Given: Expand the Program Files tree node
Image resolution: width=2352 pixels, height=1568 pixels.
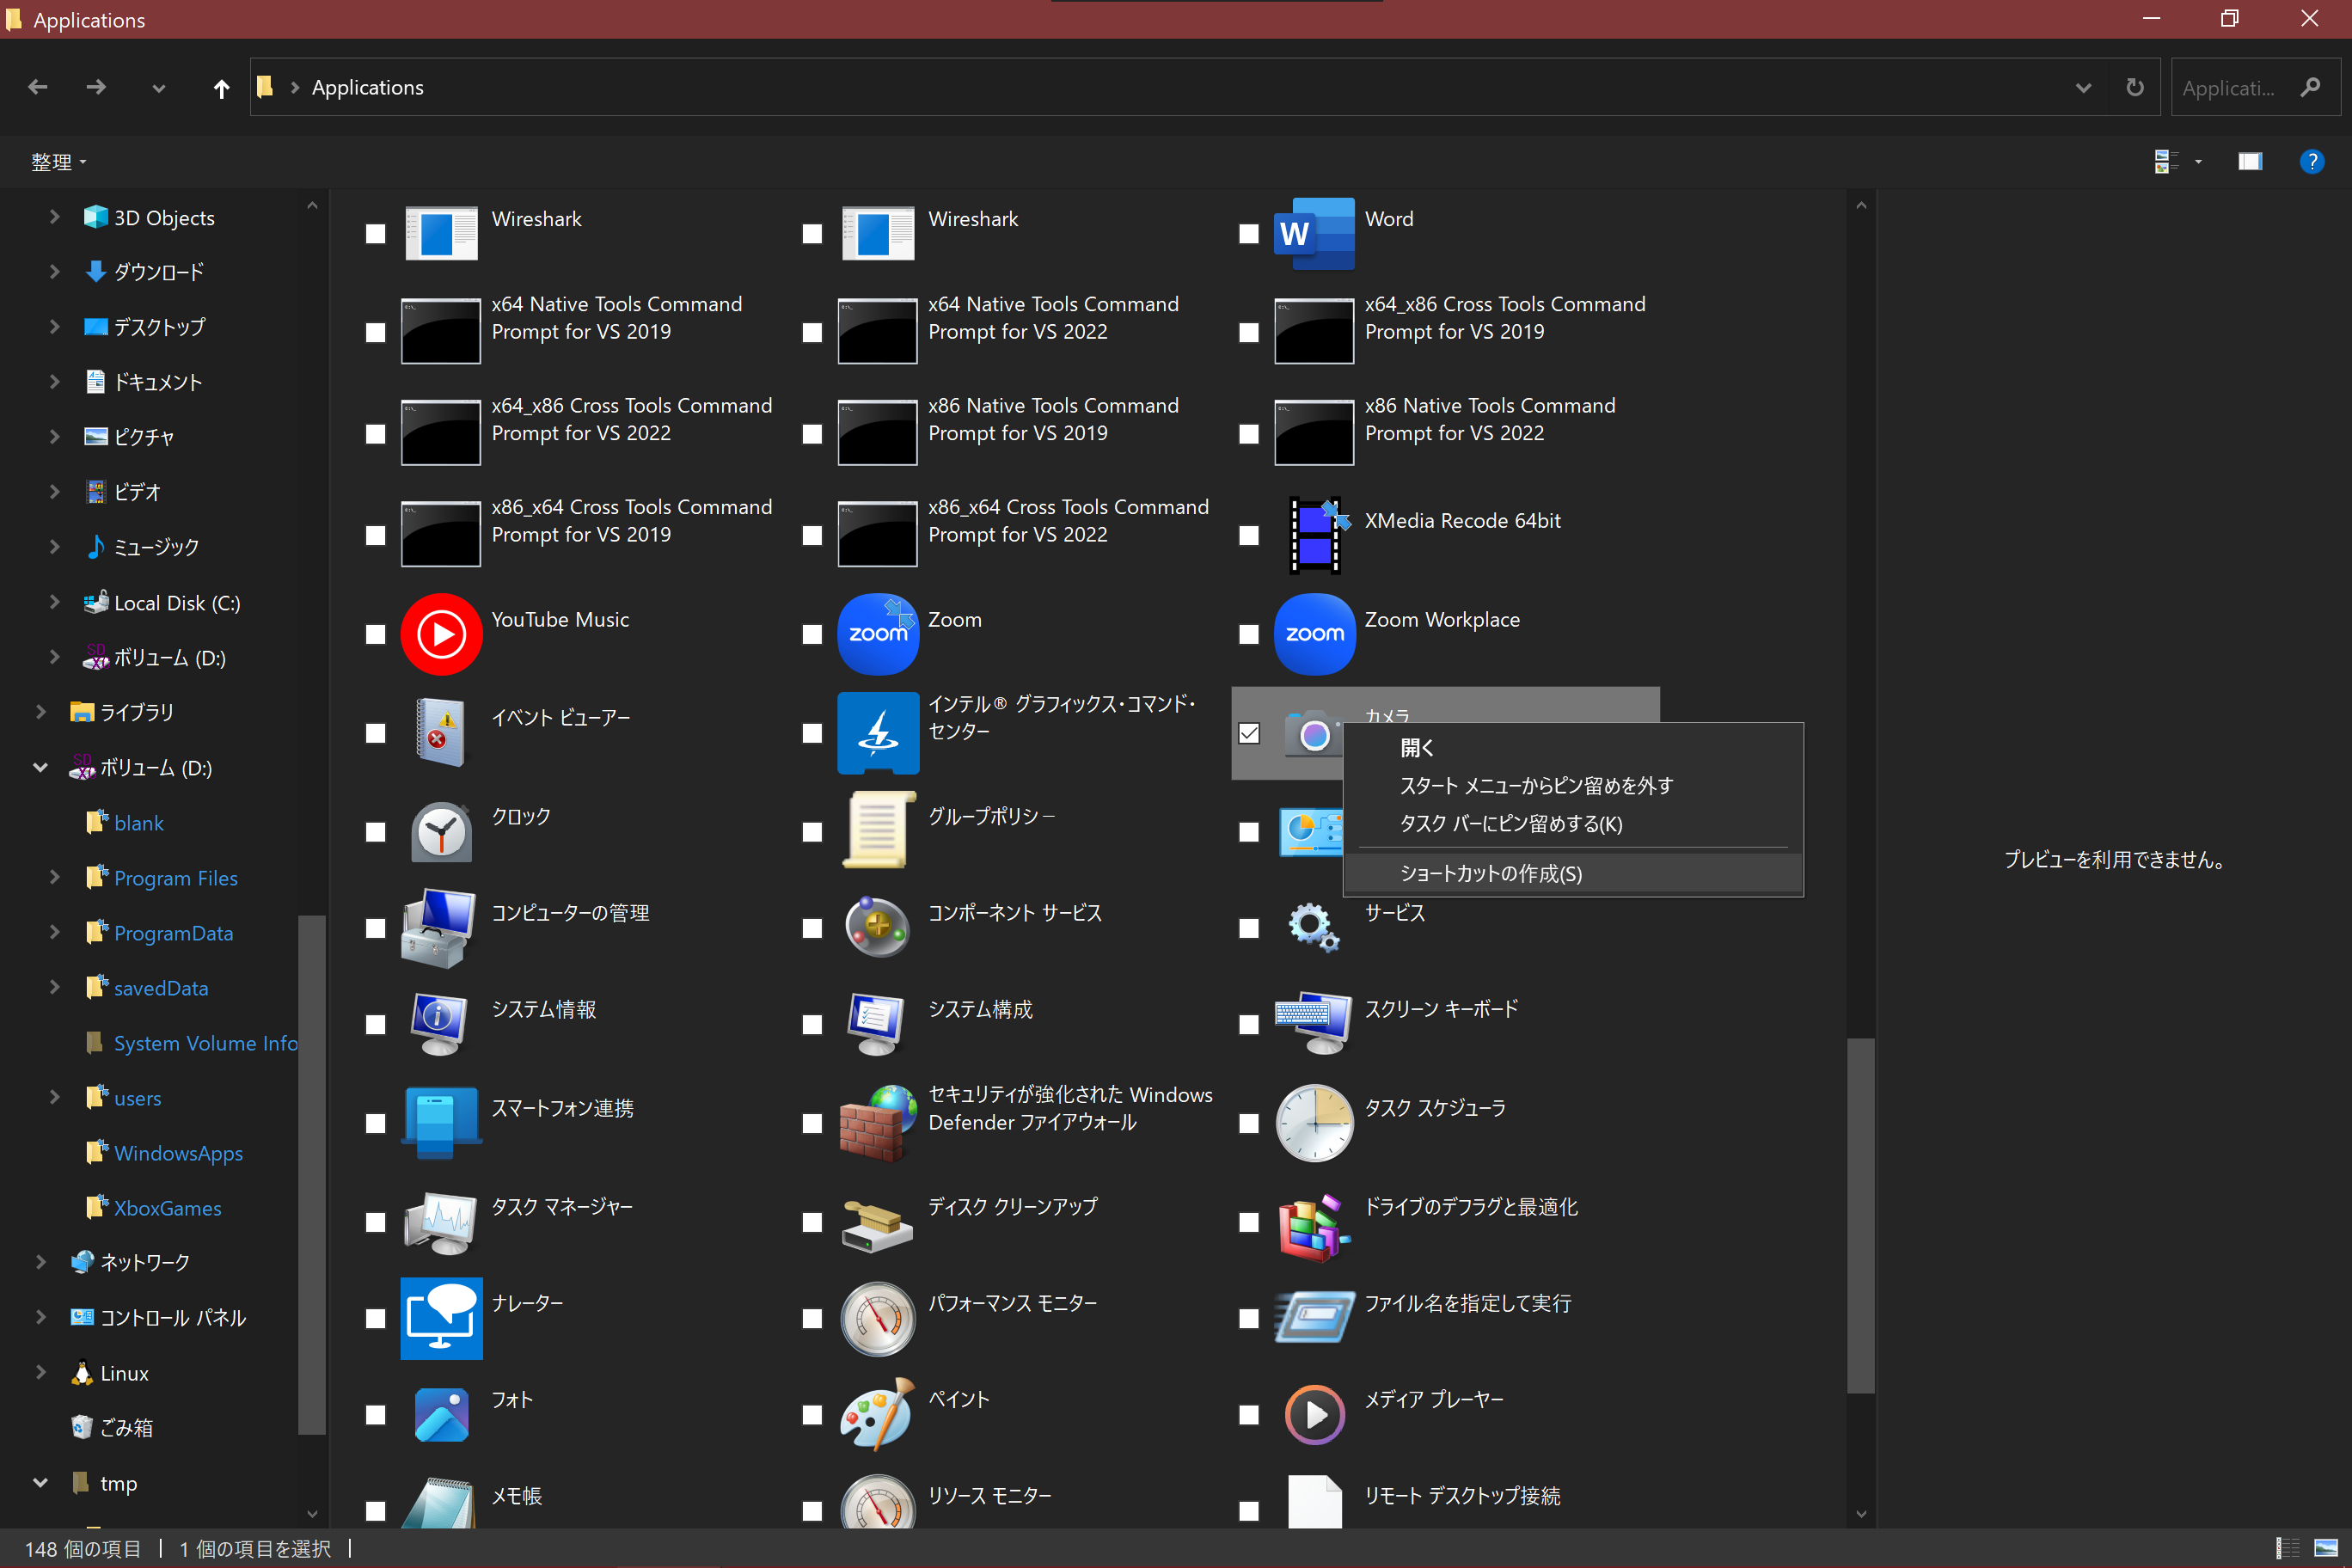Looking at the screenshot, I should (x=55, y=877).
